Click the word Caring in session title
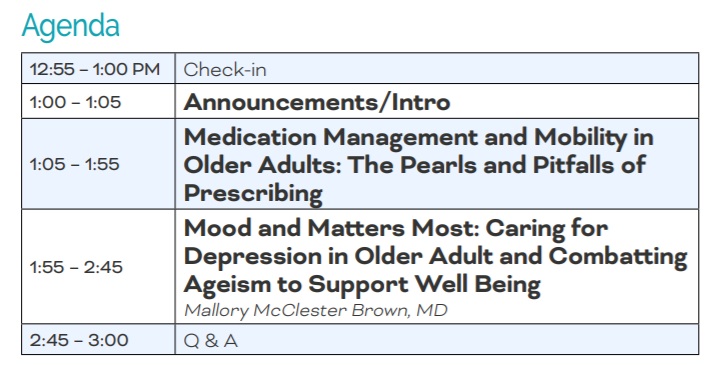Screen dimensions: 717x366 pos(525,229)
